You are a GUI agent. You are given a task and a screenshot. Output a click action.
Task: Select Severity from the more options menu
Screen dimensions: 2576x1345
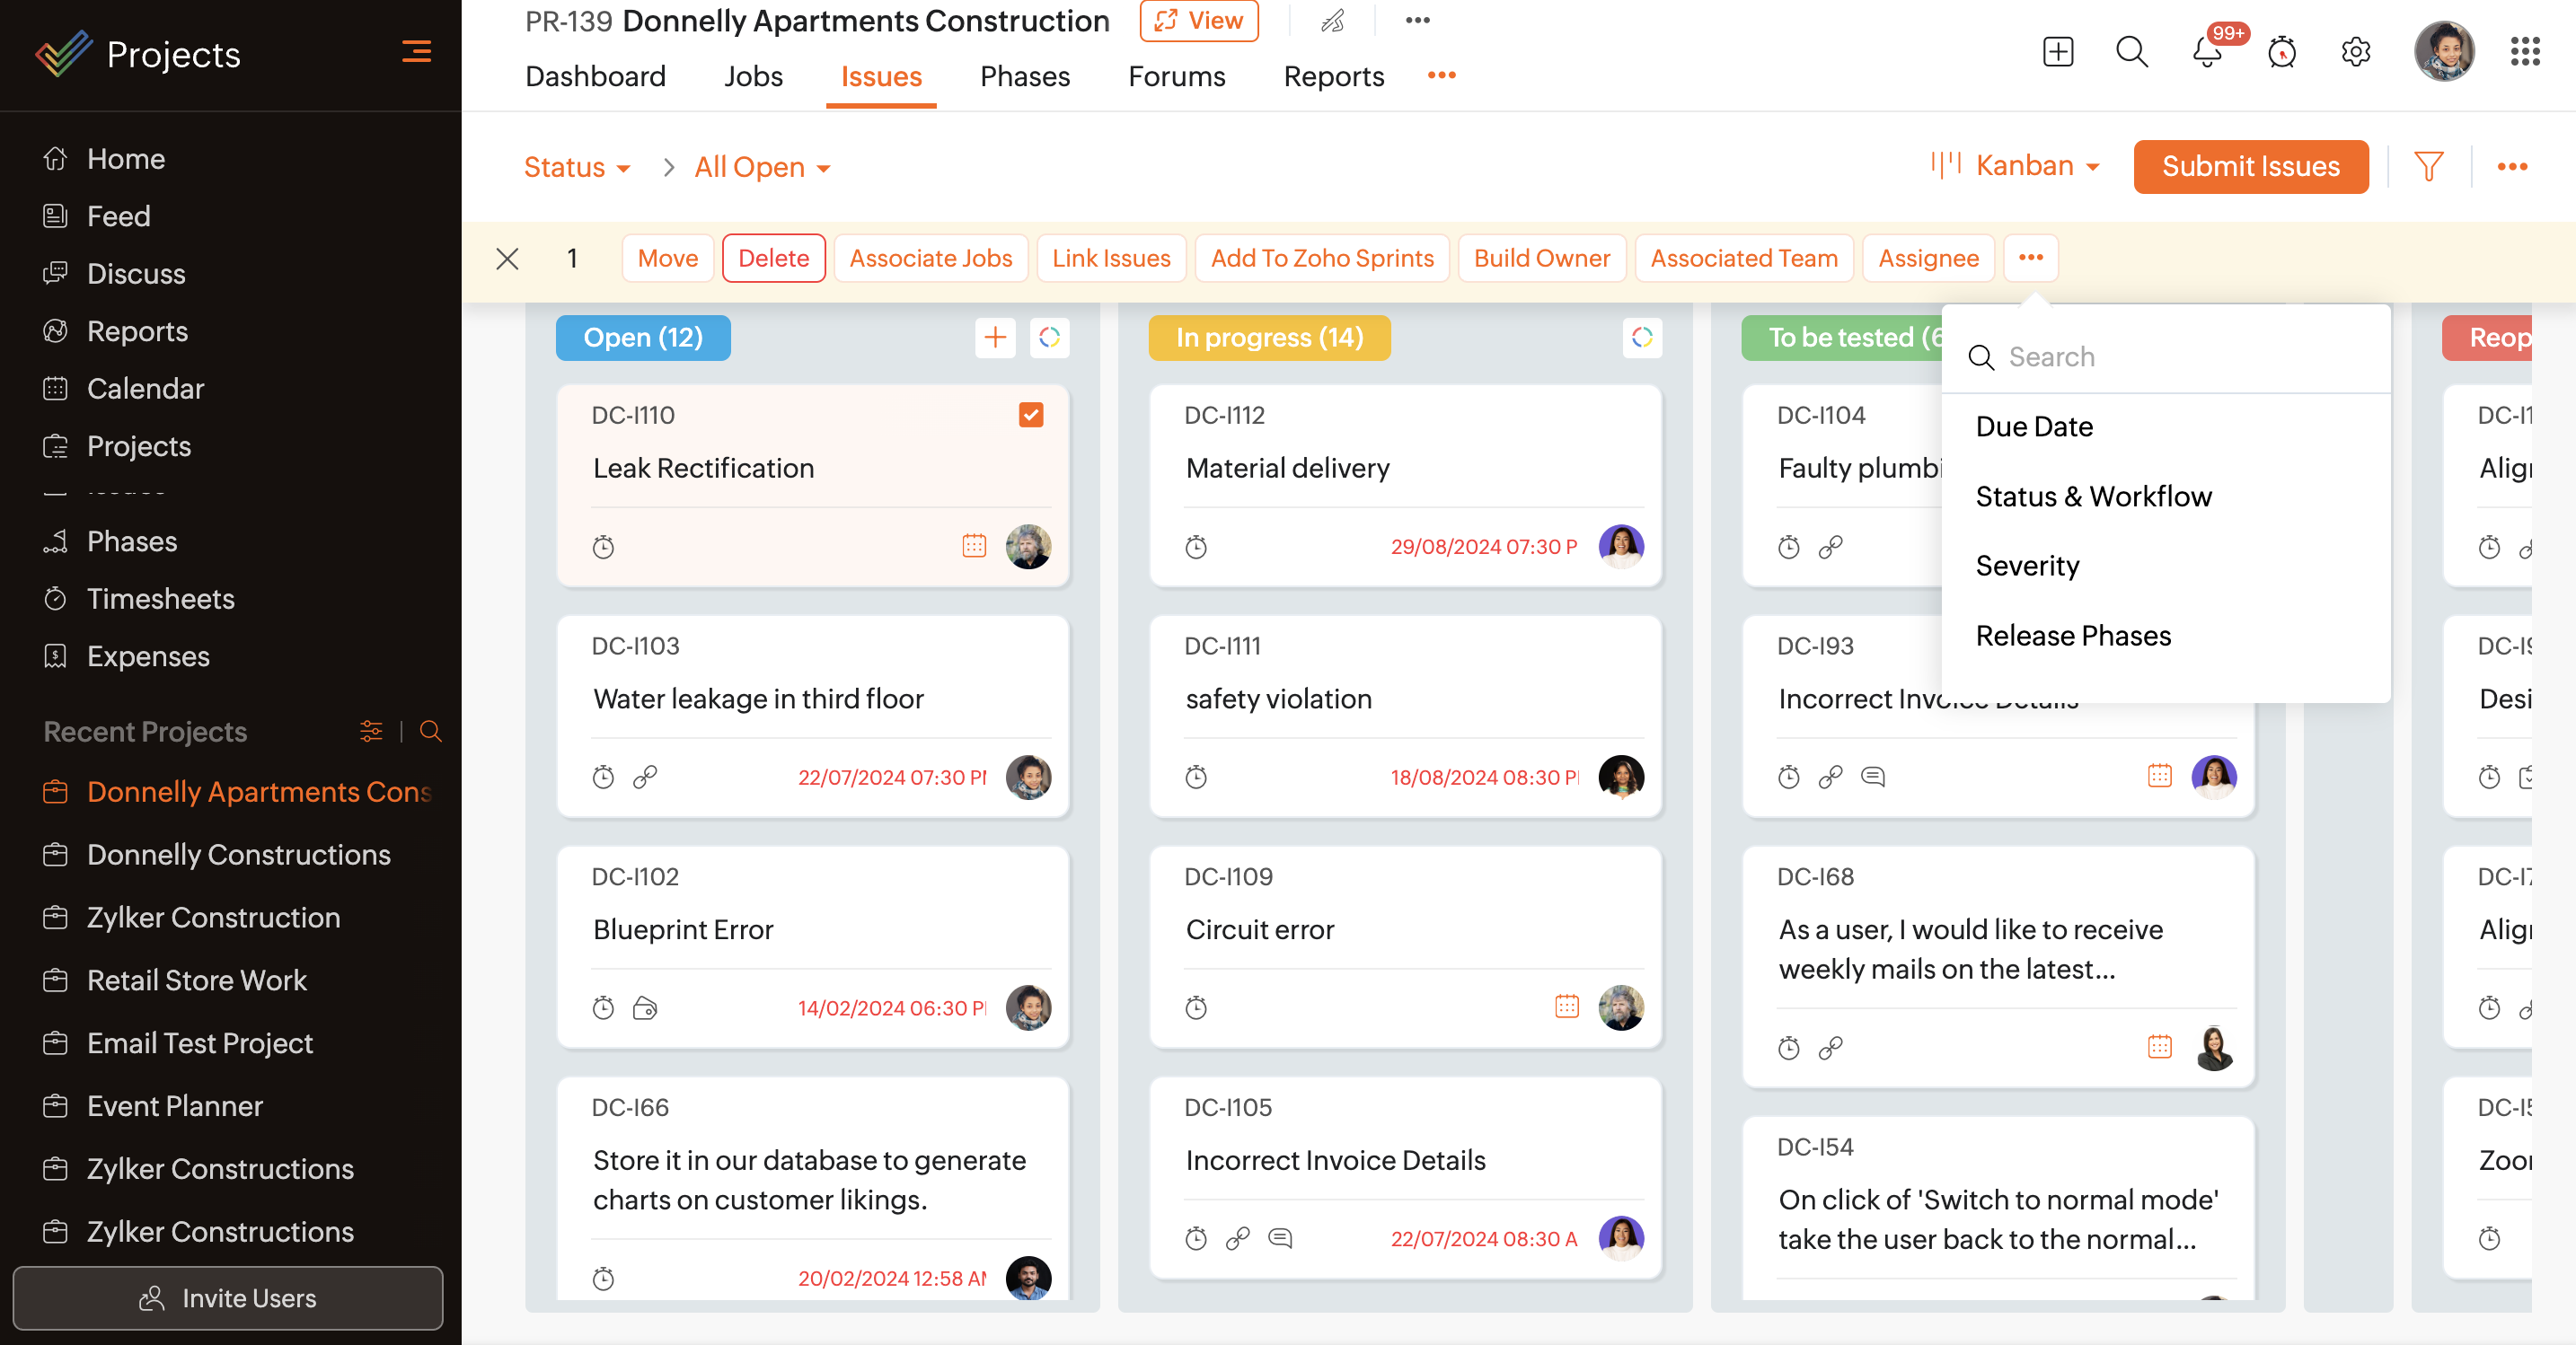pos(2027,566)
